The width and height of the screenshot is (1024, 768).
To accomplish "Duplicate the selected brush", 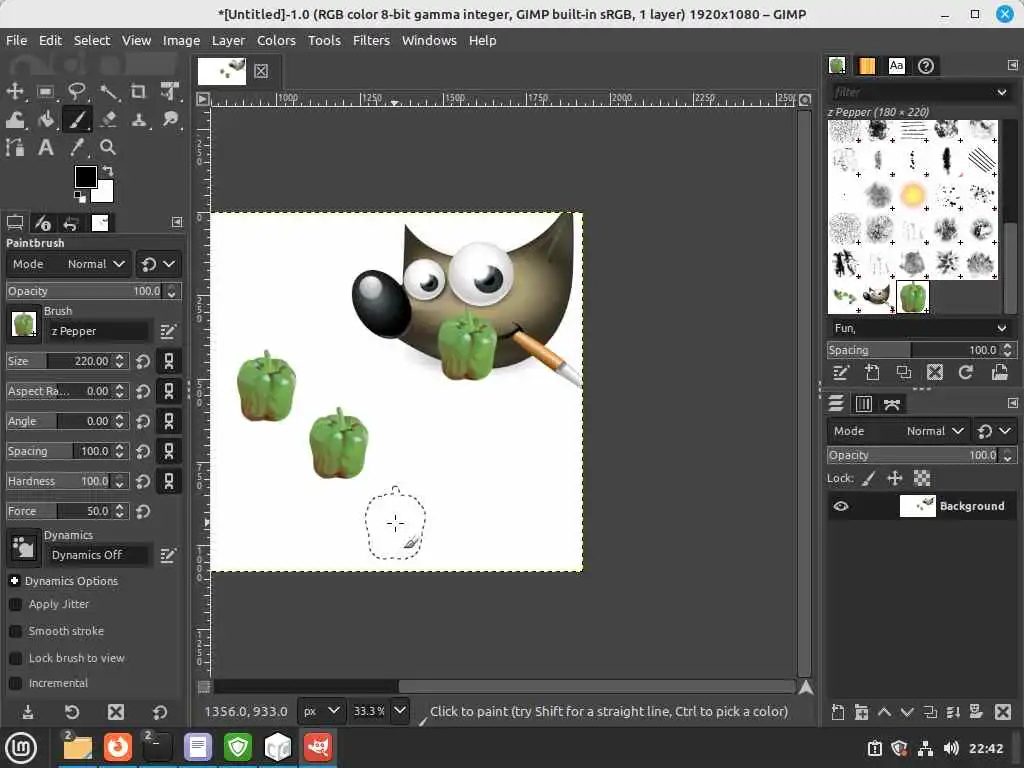I will point(903,372).
